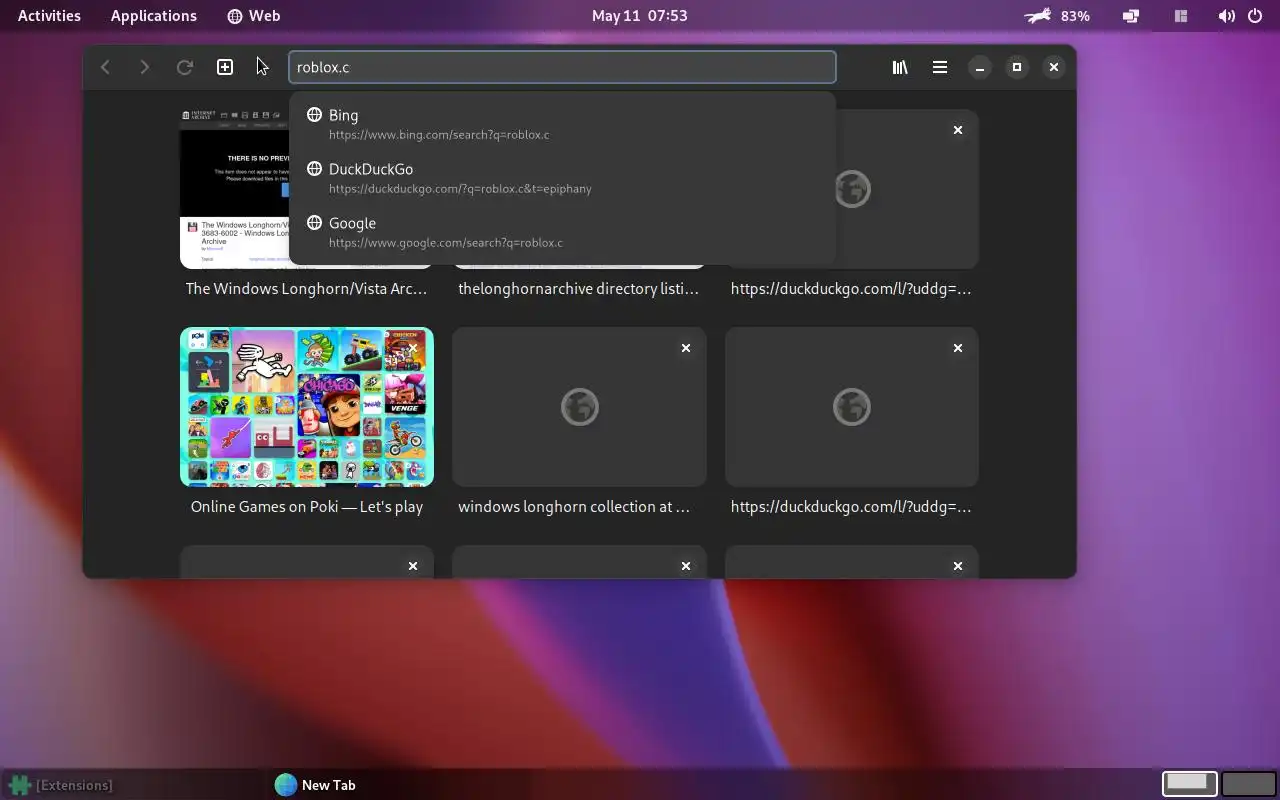
Task: Open the power menu icon
Action: click(x=1255, y=15)
